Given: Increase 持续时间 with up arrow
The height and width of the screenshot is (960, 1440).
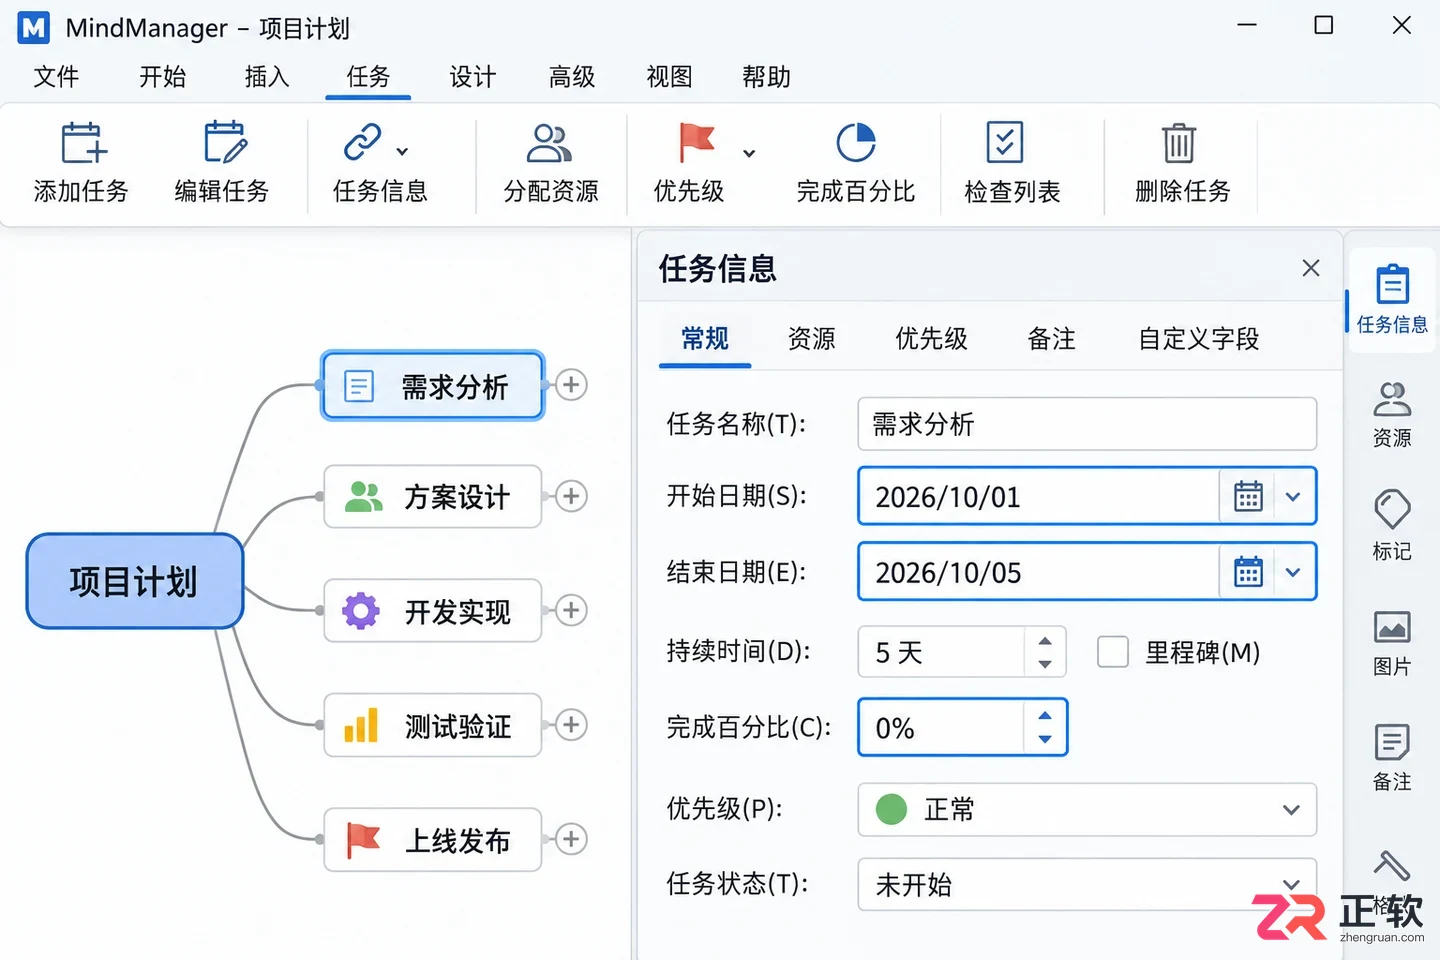Looking at the screenshot, I should click(1045, 641).
